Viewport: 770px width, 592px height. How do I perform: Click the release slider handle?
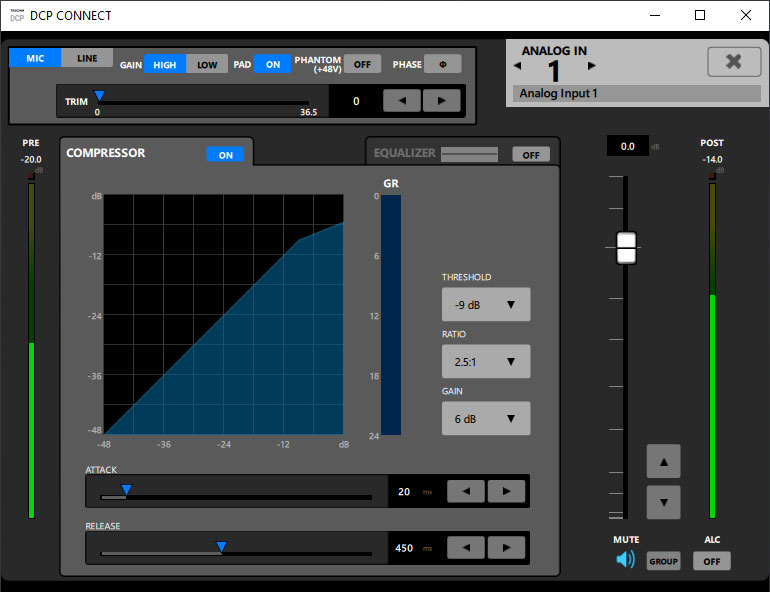click(x=221, y=546)
